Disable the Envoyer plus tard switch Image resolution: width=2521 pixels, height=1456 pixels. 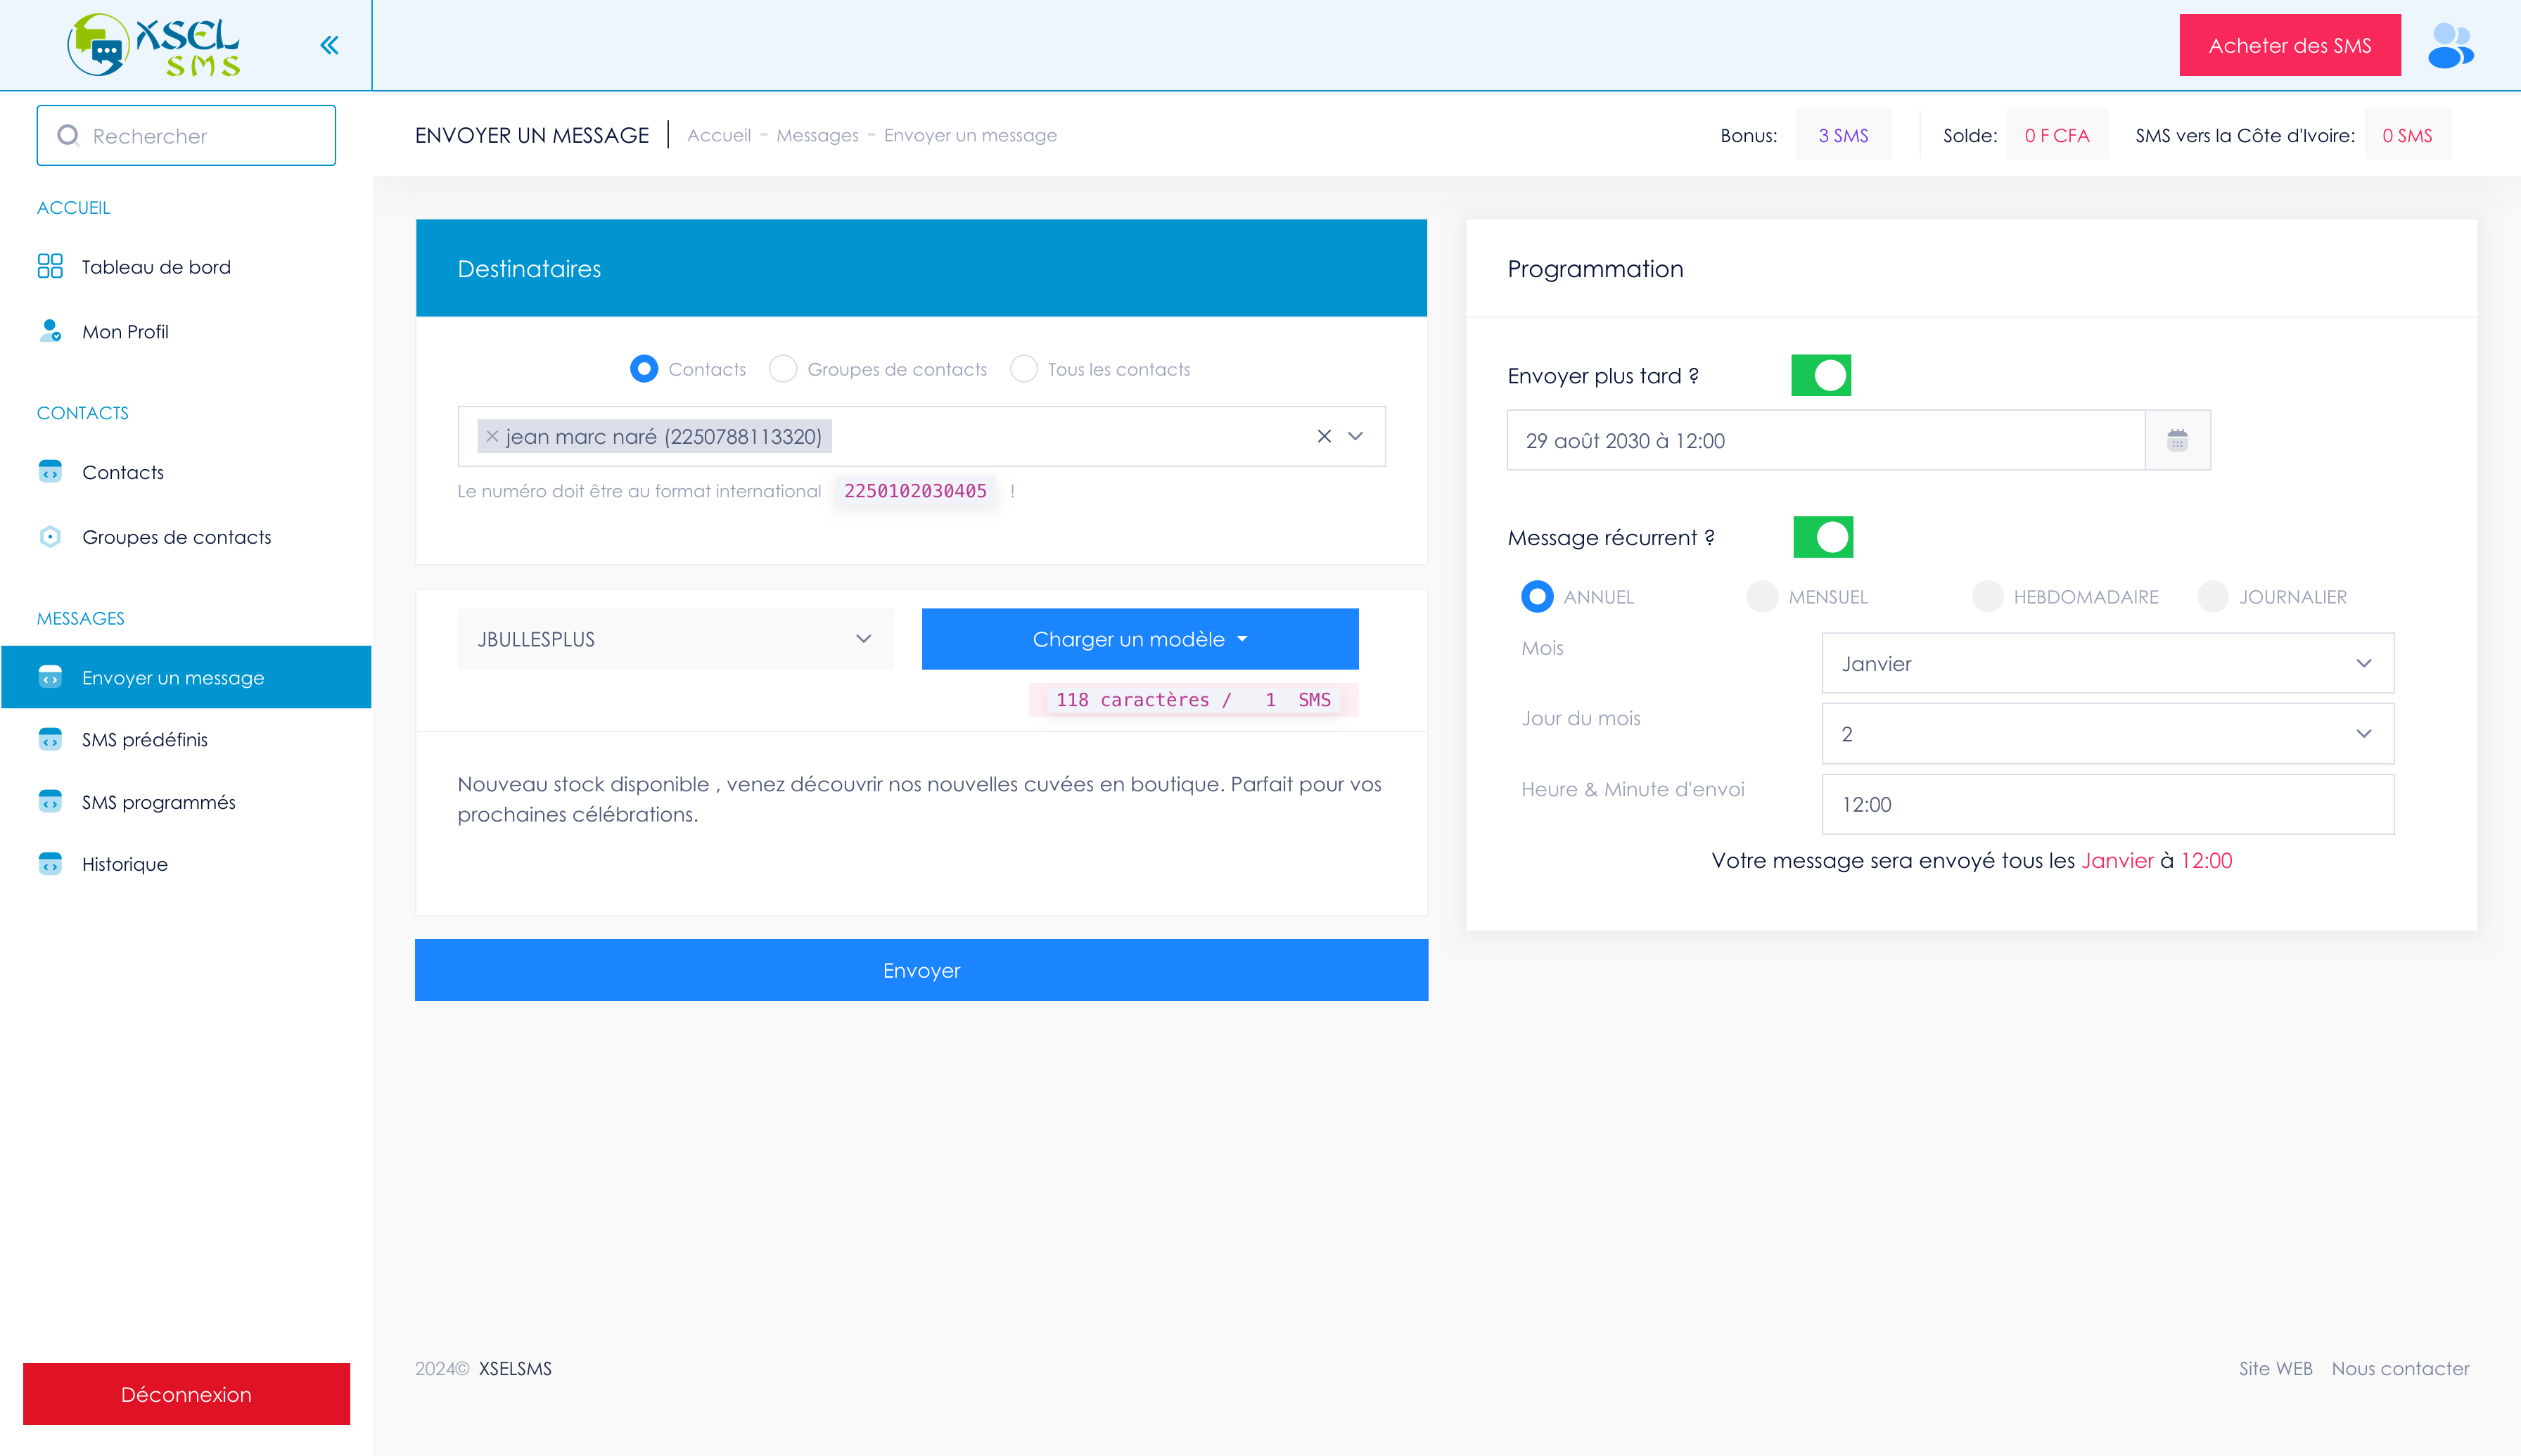[1821, 375]
